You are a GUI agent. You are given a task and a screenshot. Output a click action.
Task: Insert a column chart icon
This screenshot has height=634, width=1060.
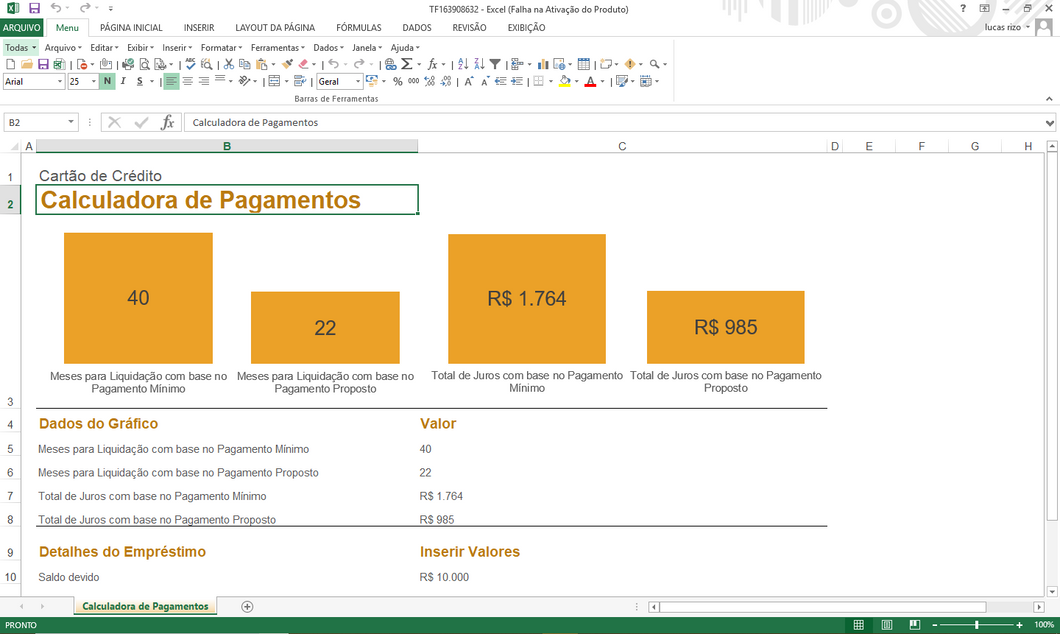pos(543,64)
